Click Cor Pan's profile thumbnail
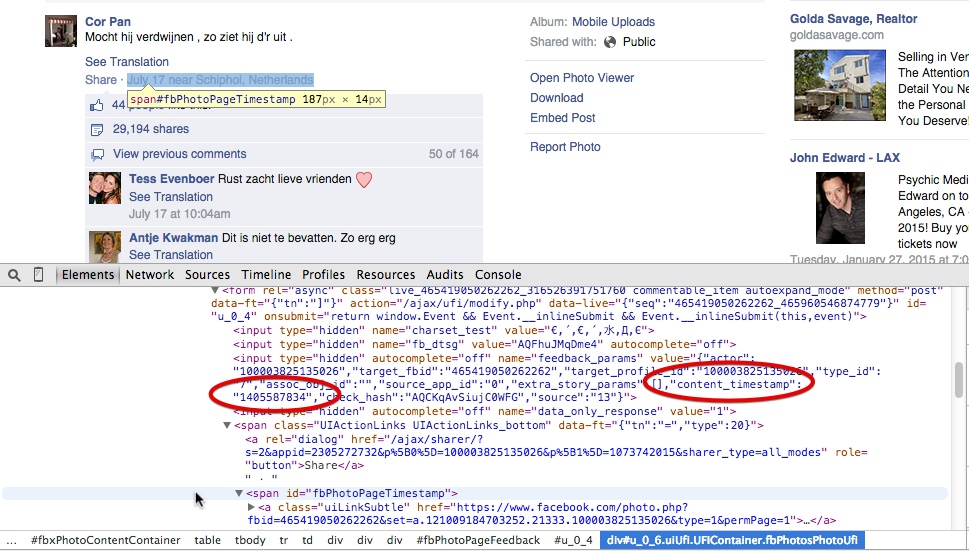This screenshot has height=551, width=969. pyautogui.click(x=61, y=31)
